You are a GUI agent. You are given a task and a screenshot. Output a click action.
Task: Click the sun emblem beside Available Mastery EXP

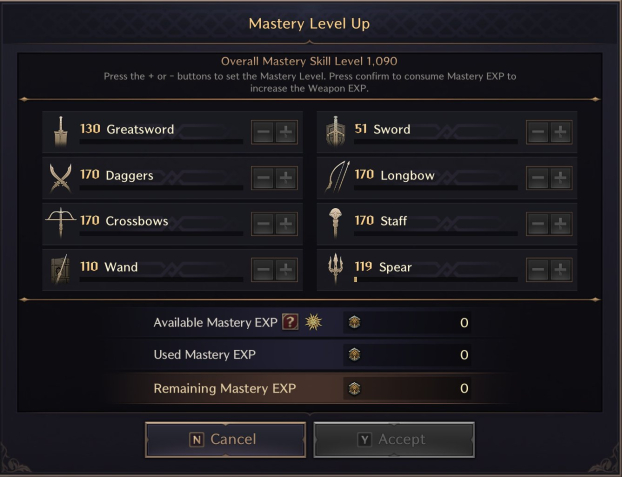pyautogui.click(x=313, y=322)
